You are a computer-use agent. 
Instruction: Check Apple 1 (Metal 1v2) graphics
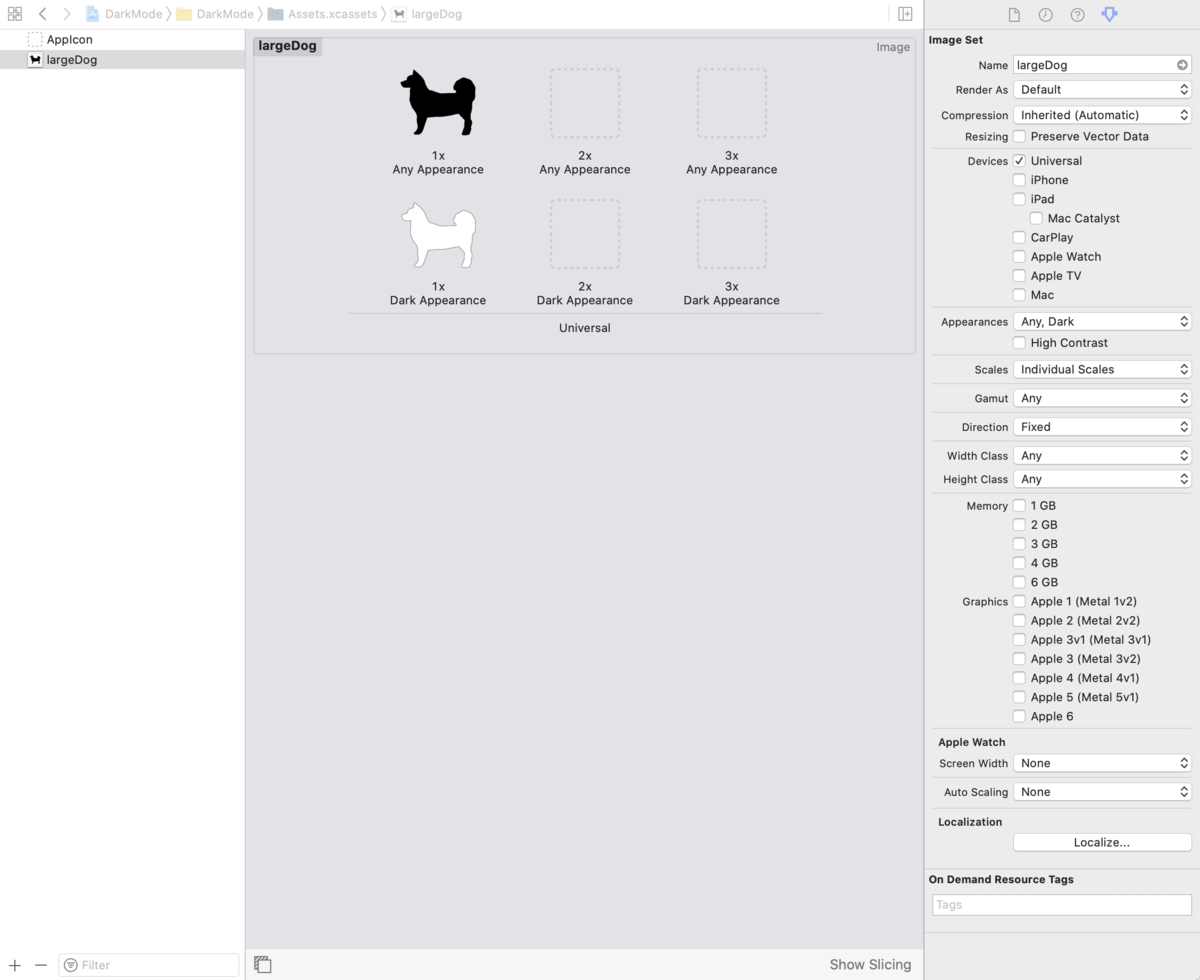coord(1019,601)
